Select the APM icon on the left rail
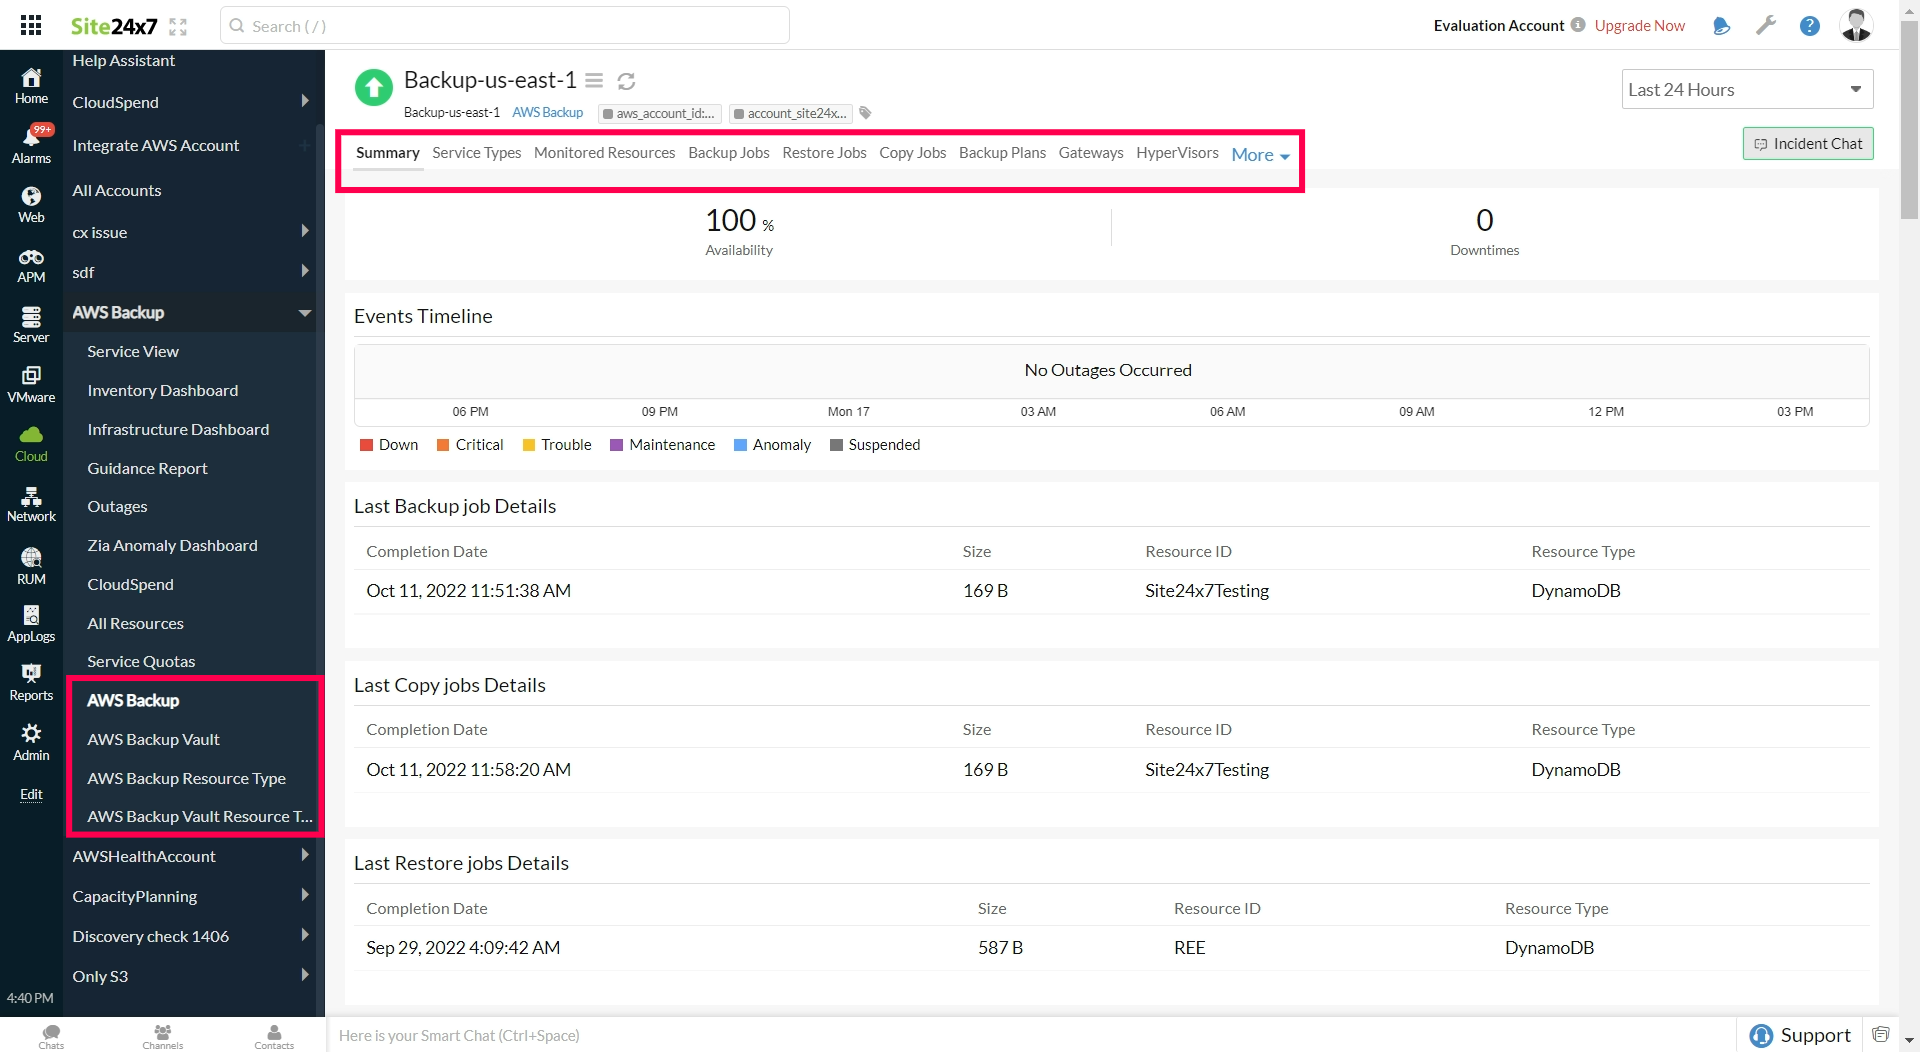The image size is (1920, 1052). point(31,263)
